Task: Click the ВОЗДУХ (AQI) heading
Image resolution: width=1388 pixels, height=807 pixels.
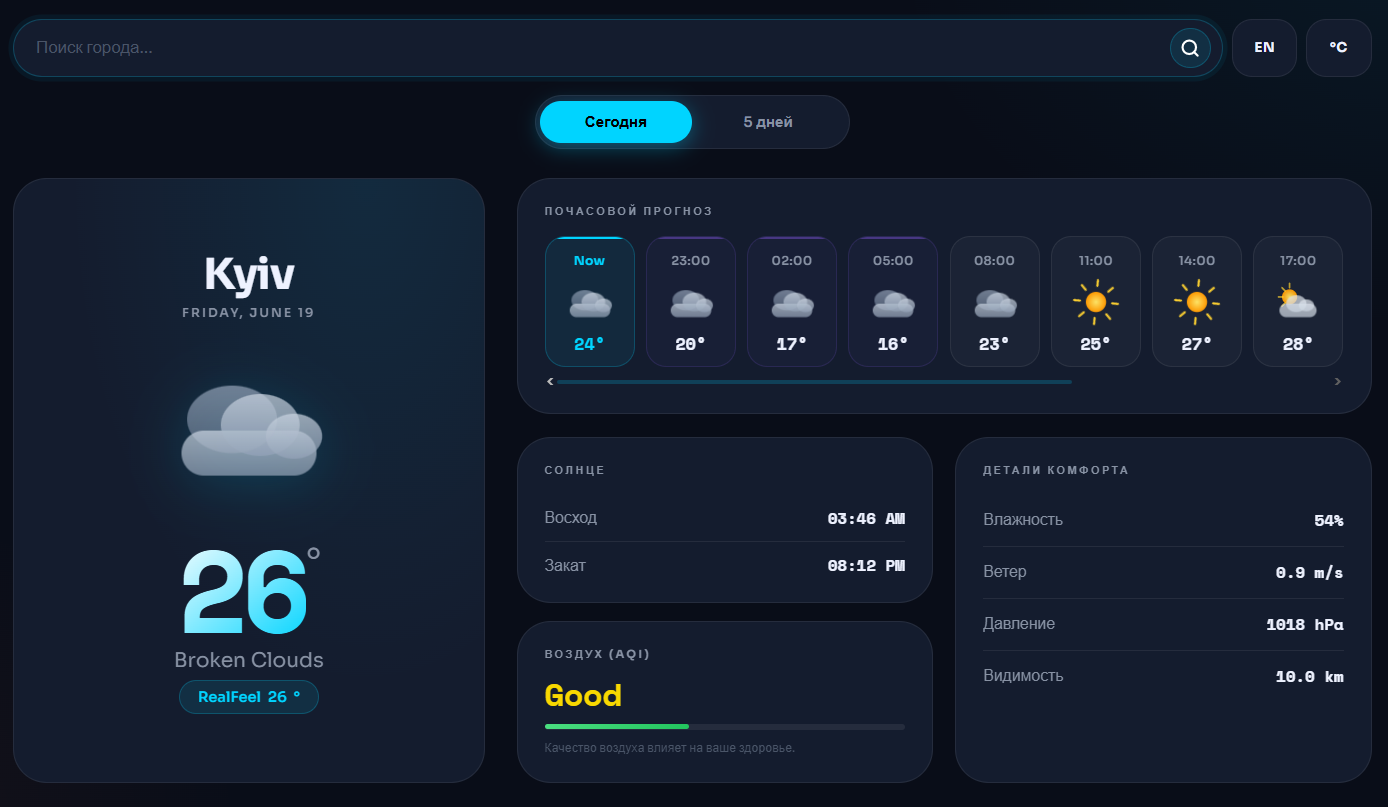Action: point(597,654)
